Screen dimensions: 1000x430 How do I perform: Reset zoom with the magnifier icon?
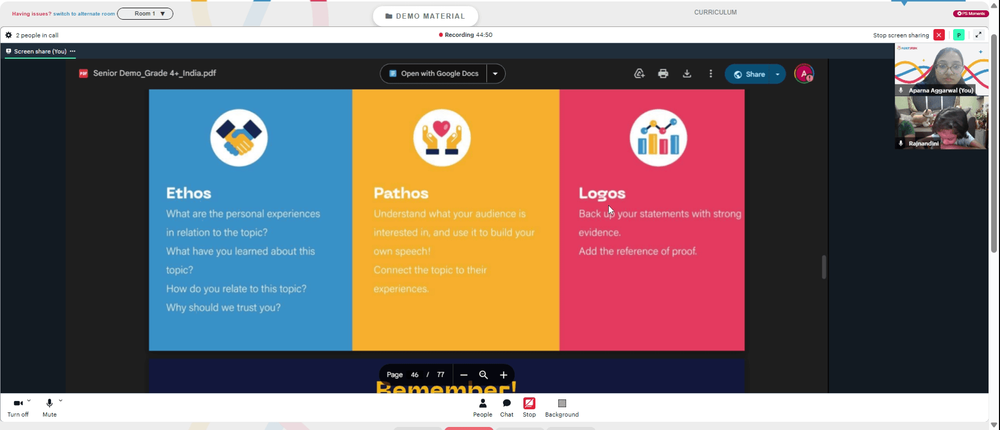point(483,375)
